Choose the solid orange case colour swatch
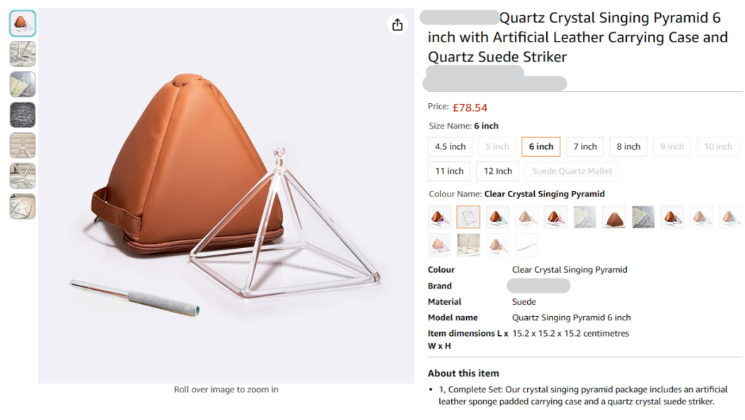Screen dimensions: 745x420 pyautogui.click(x=614, y=217)
